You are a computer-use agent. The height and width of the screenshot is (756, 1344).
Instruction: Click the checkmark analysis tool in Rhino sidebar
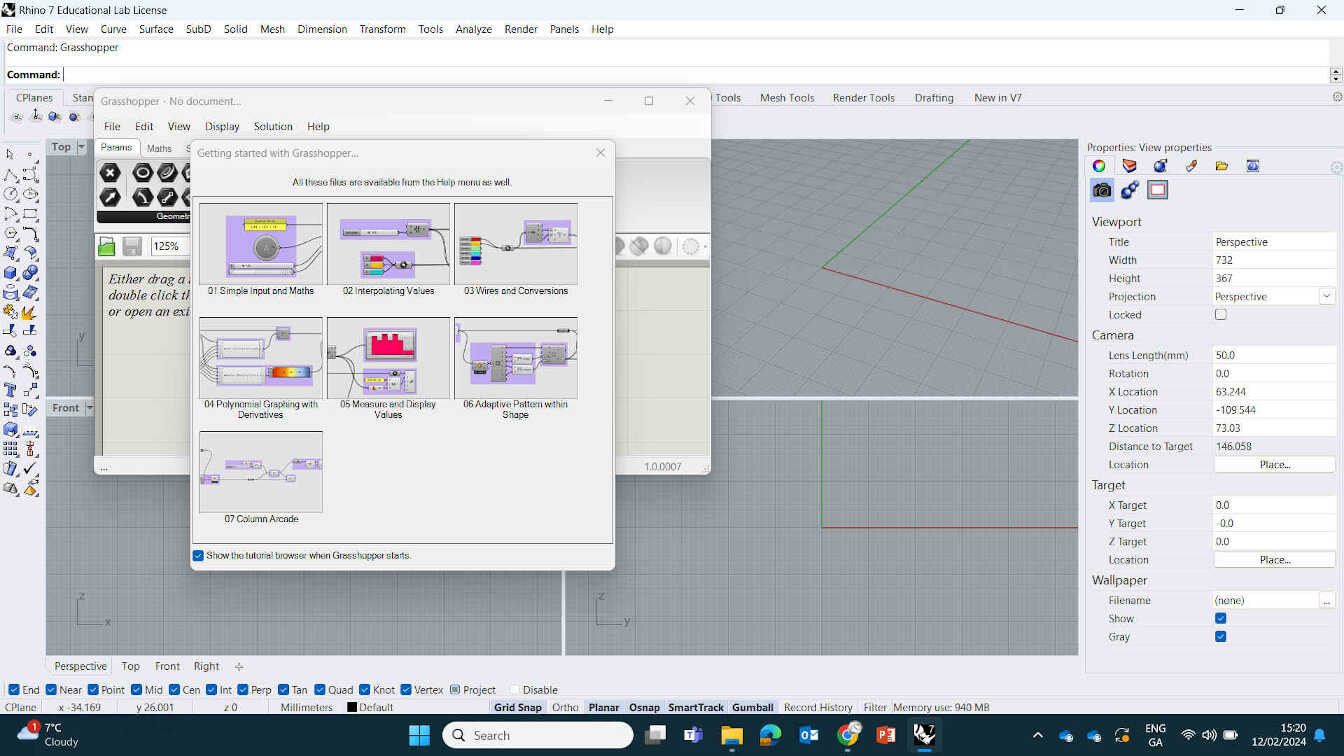click(30, 469)
